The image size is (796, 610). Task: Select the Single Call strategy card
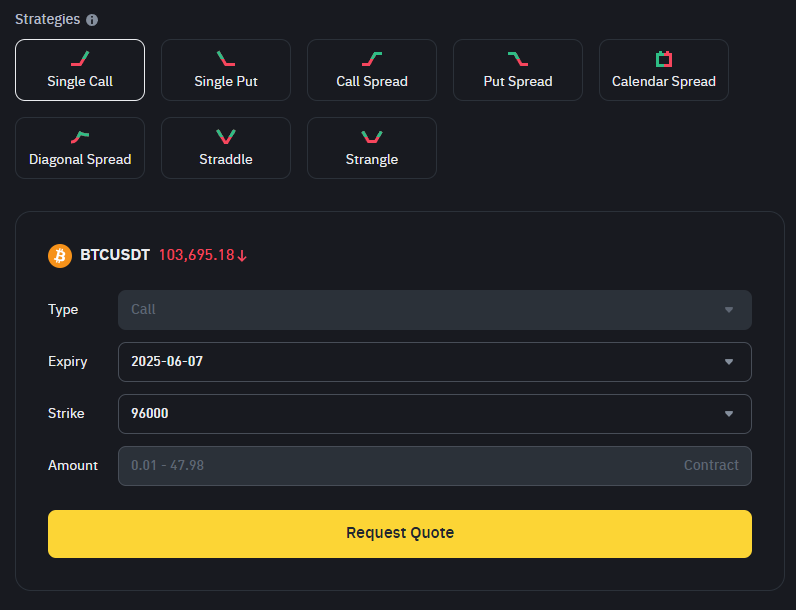tap(80, 70)
